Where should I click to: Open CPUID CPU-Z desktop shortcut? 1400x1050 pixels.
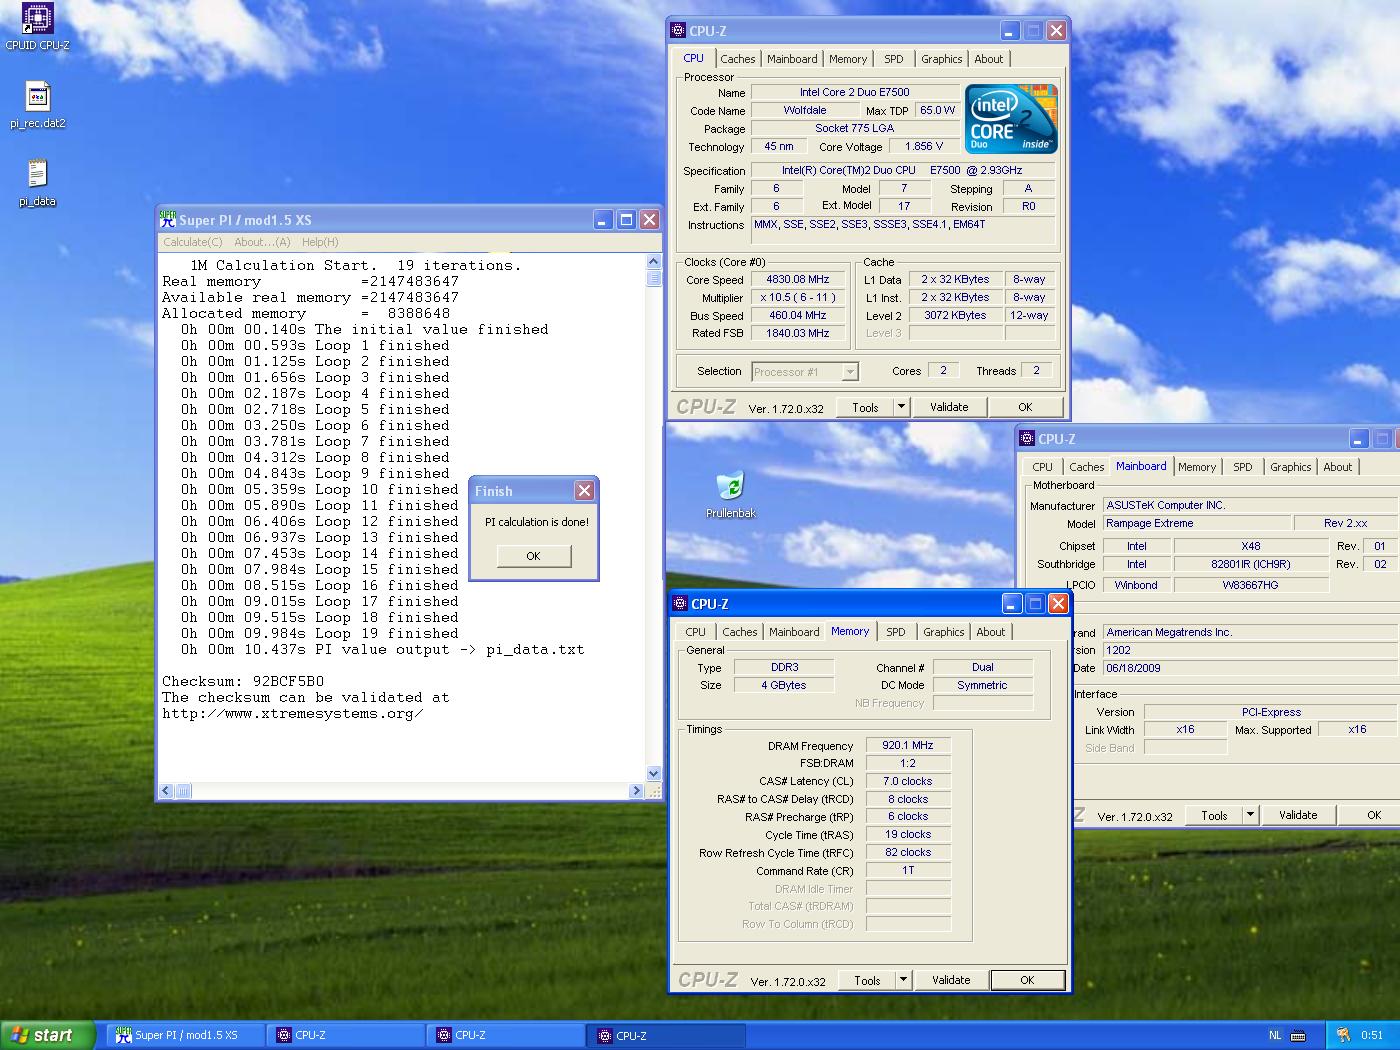click(37, 27)
